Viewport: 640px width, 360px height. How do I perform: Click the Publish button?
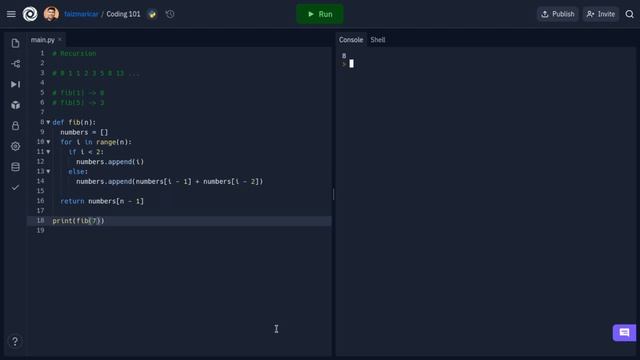pos(558,14)
